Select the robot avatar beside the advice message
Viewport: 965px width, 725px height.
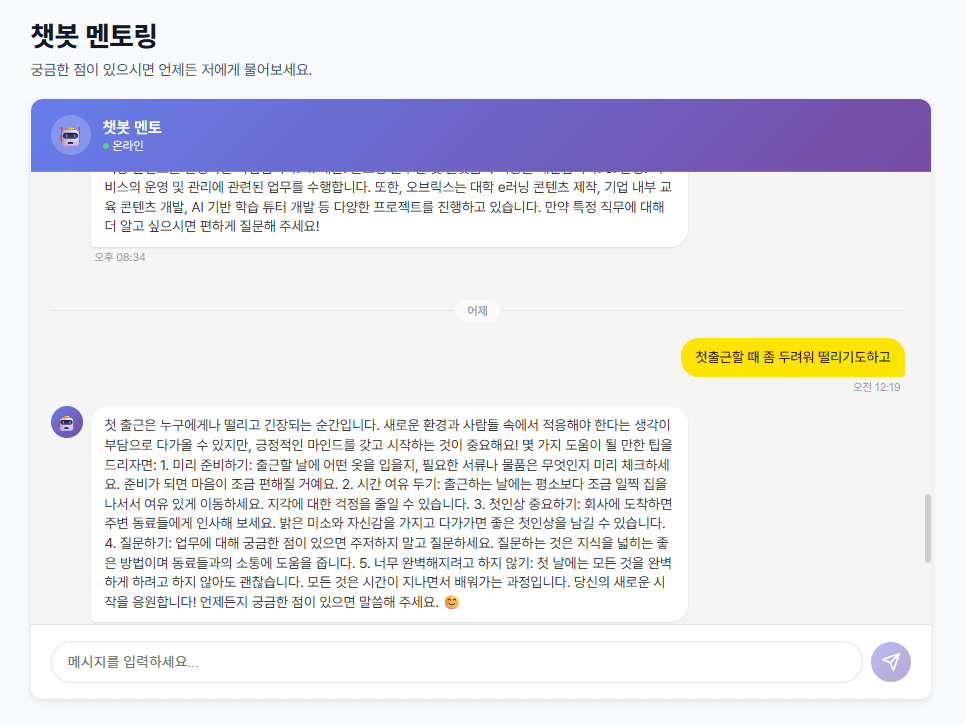click(x=66, y=422)
